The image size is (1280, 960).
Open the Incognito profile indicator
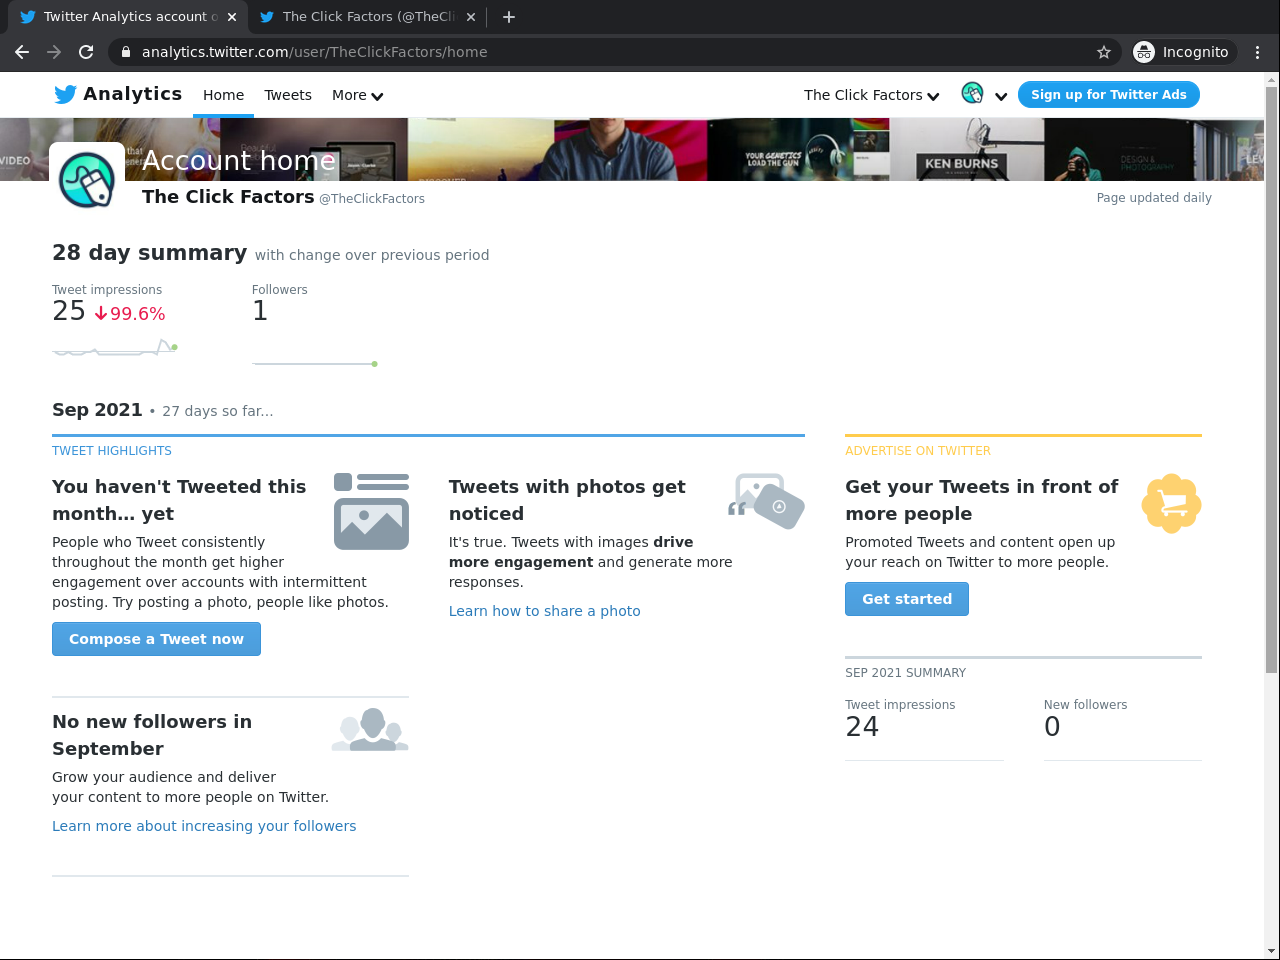tap(1185, 52)
